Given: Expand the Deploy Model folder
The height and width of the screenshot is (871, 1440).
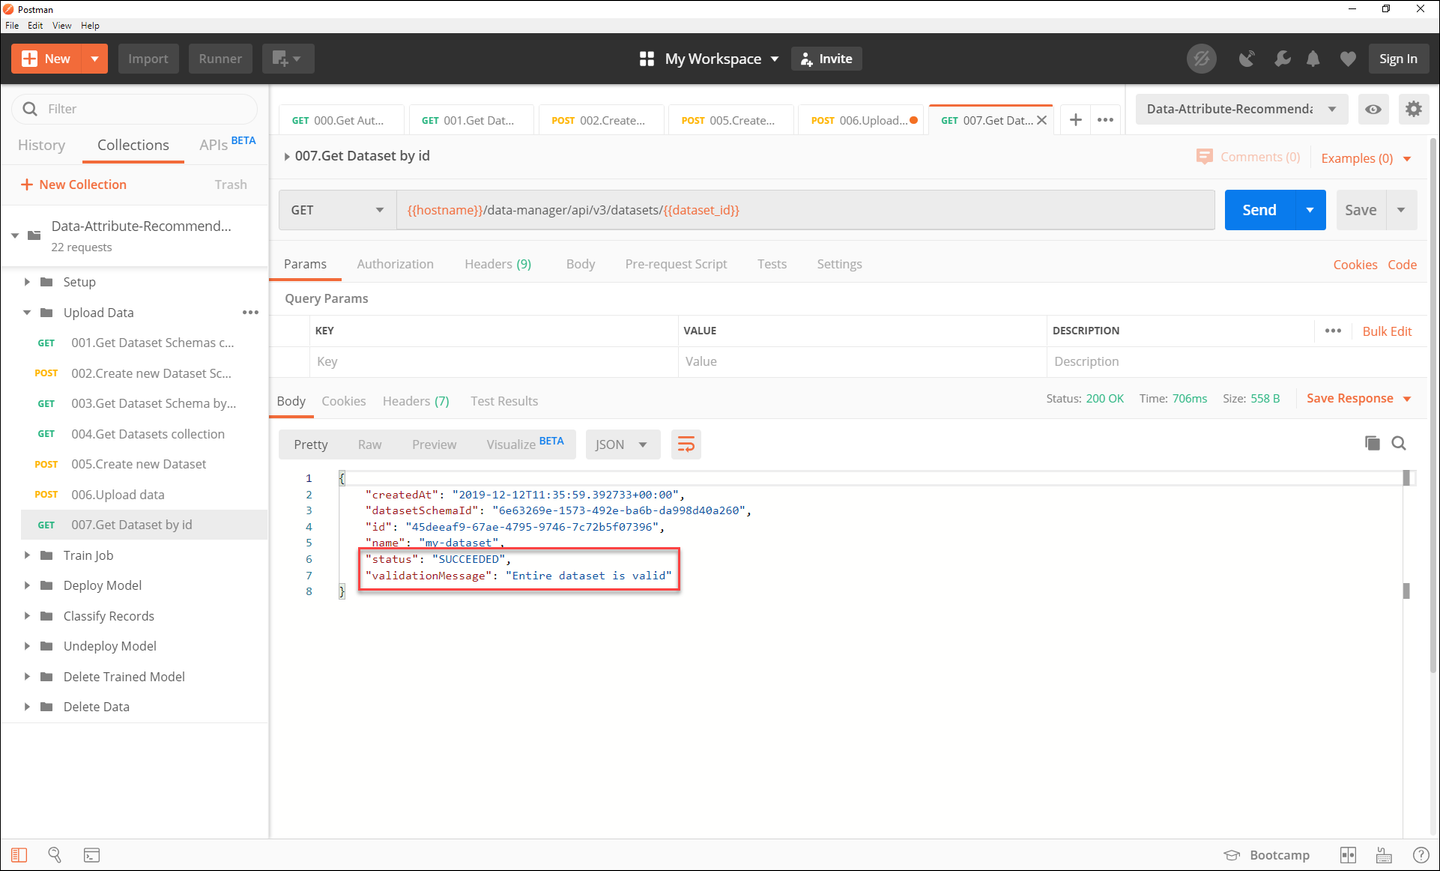Looking at the screenshot, I should click(x=27, y=585).
